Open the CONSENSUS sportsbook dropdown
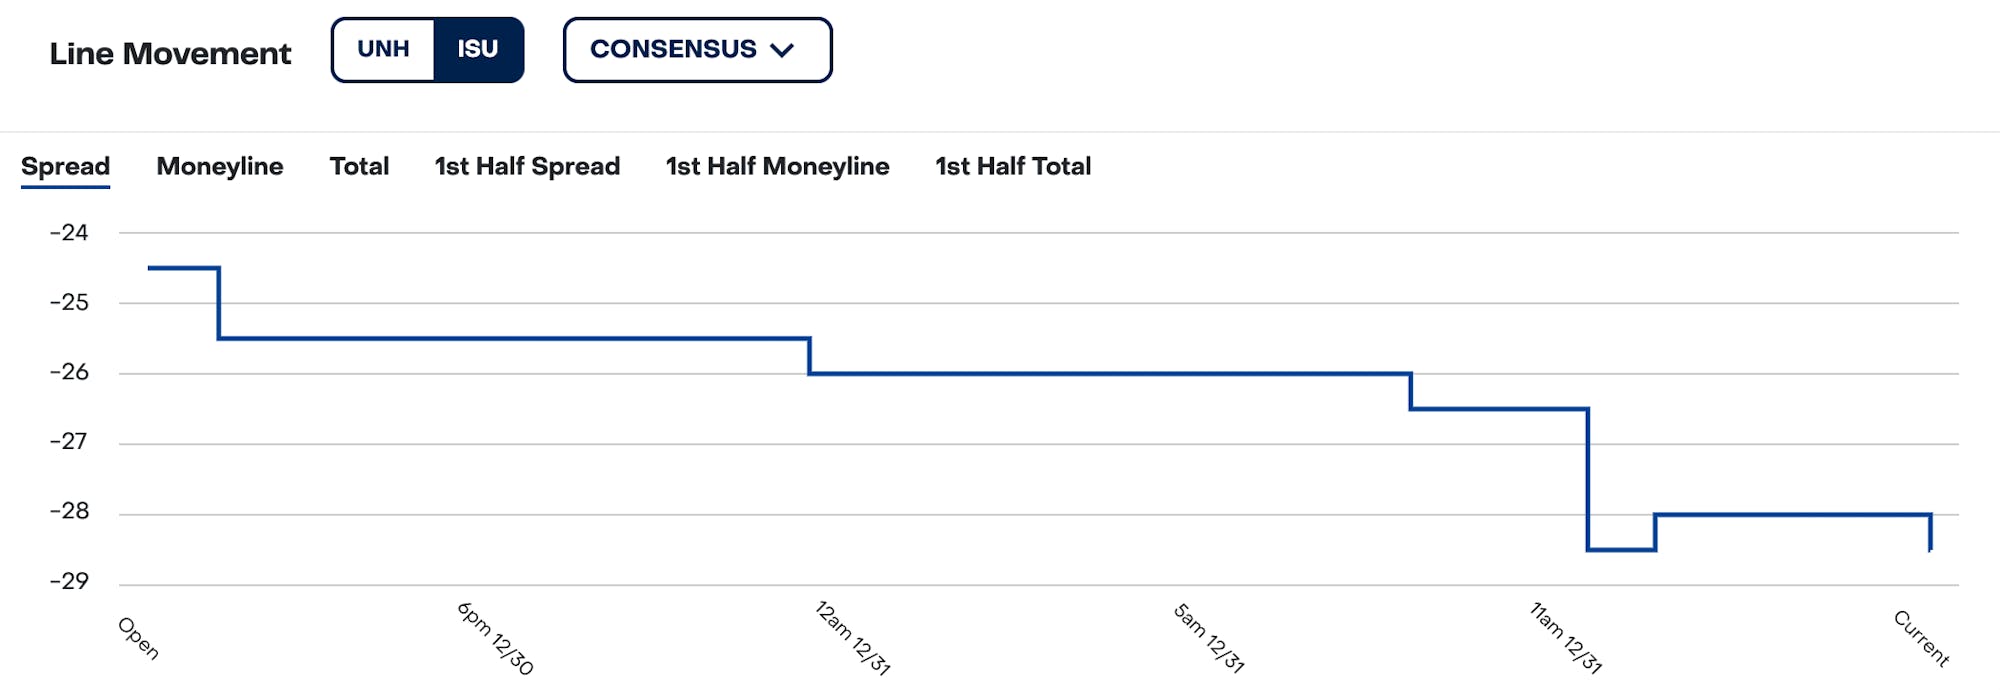Image resolution: width=2000 pixels, height=690 pixels. [x=697, y=50]
